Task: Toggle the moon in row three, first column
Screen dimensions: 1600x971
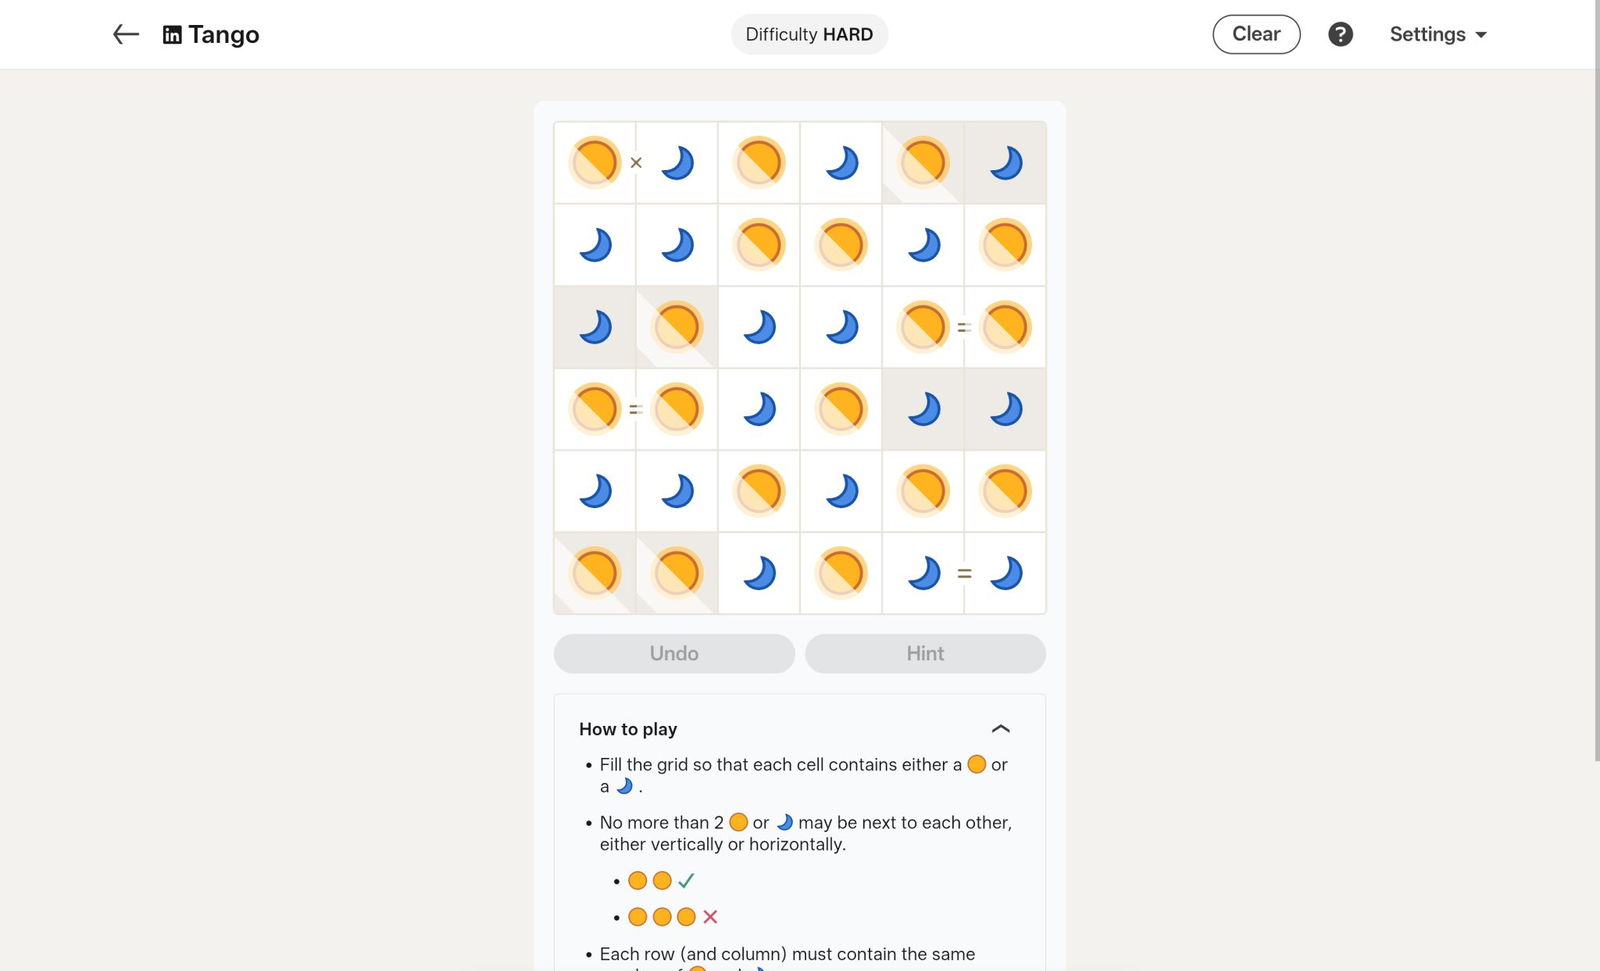Action: point(595,327)
